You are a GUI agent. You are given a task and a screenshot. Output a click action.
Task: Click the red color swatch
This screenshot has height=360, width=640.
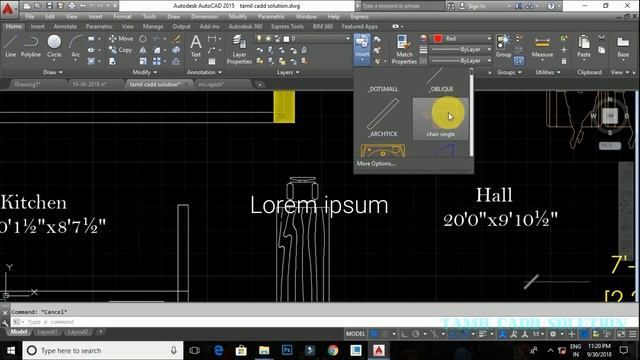[438, 38]
